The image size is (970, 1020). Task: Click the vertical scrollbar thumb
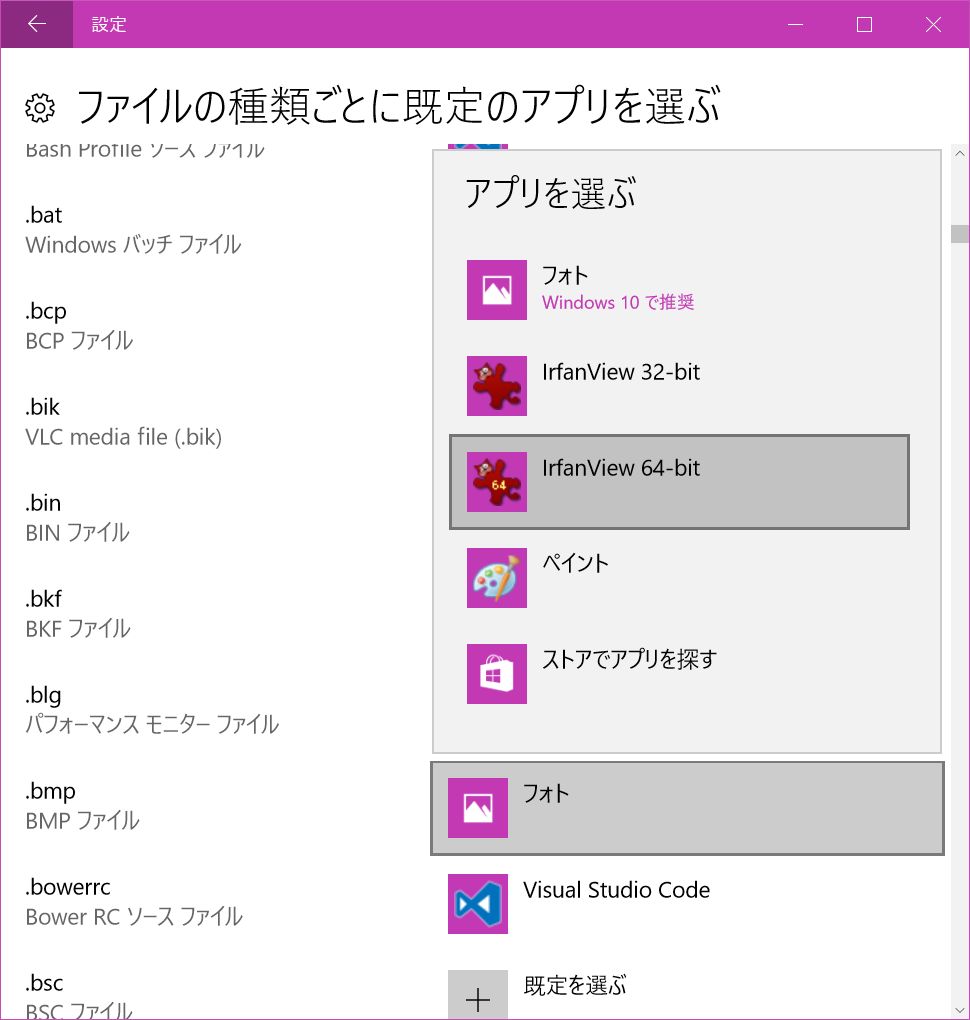[960, 234]
